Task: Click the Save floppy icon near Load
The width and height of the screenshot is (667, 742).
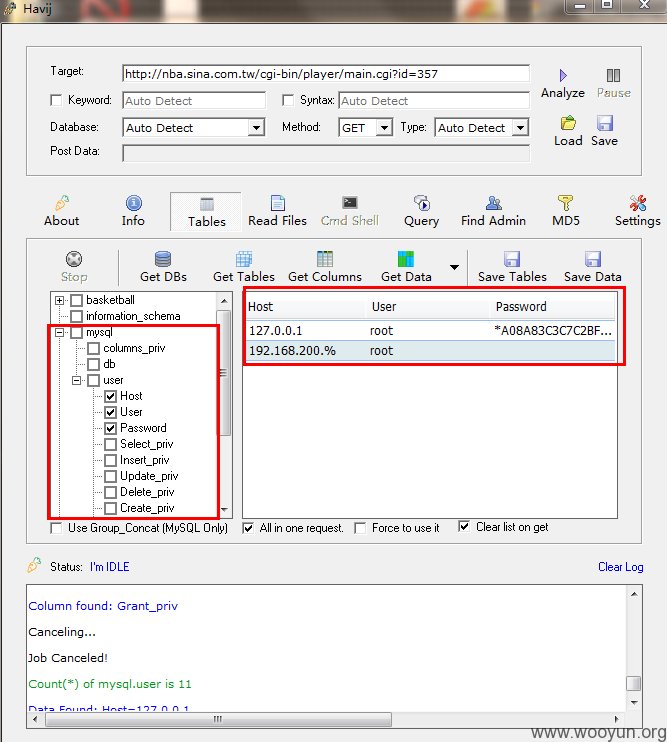Action: 605,123
